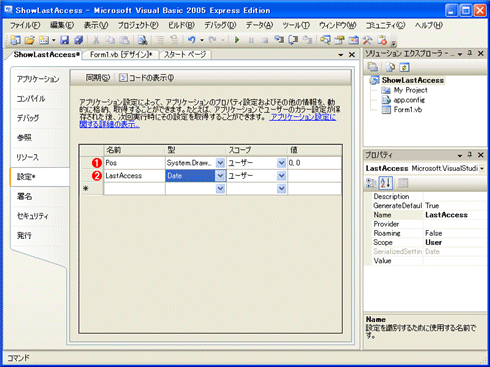
Task: Click the Paste toolbar icon
Action: coord(124,40)
